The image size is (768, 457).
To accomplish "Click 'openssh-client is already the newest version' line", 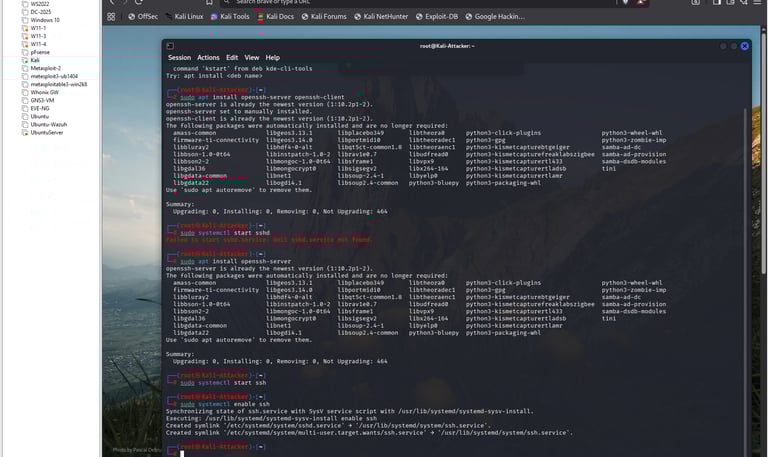I will 269,119.
